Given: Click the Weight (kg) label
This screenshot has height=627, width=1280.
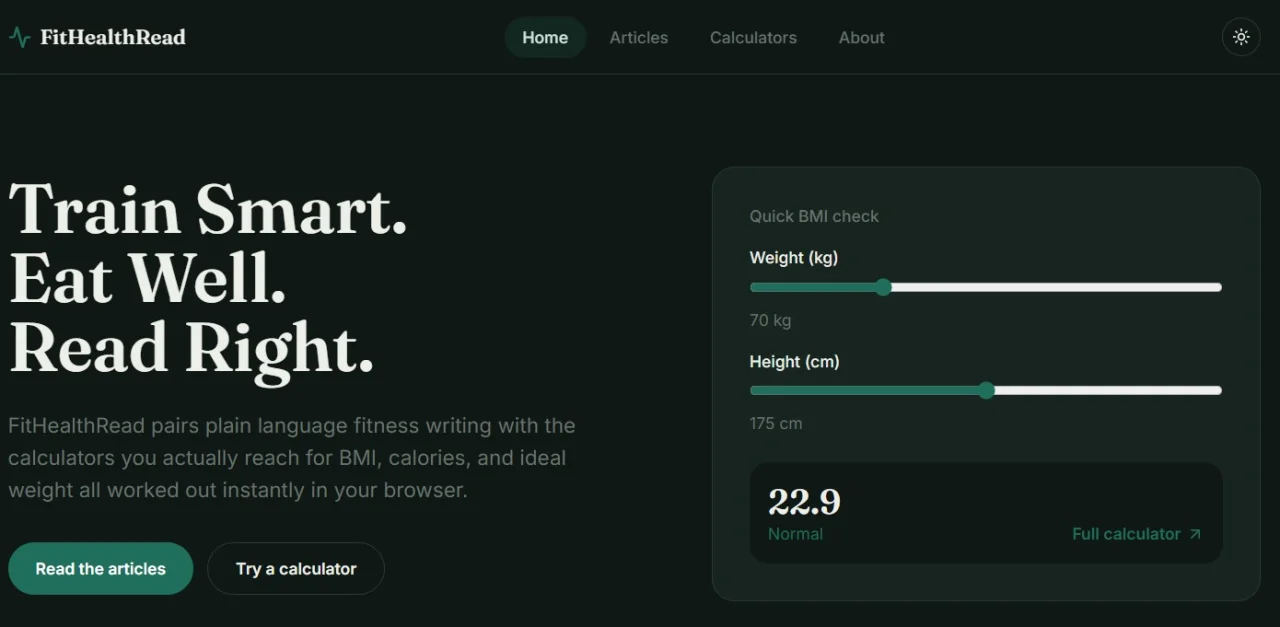Looking at the screenshot, I should coord(794,258).
